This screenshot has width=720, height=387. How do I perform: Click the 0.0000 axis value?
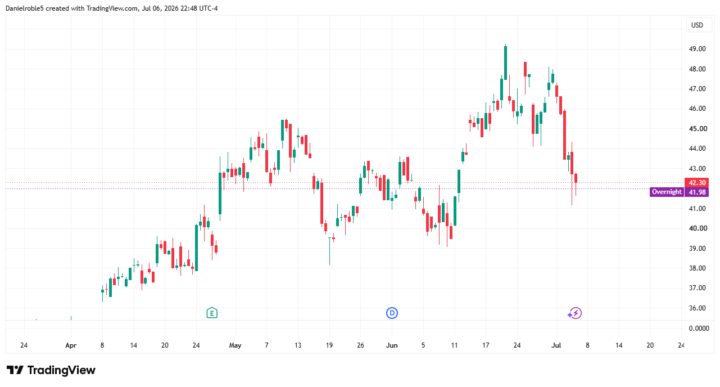point(698,328)
